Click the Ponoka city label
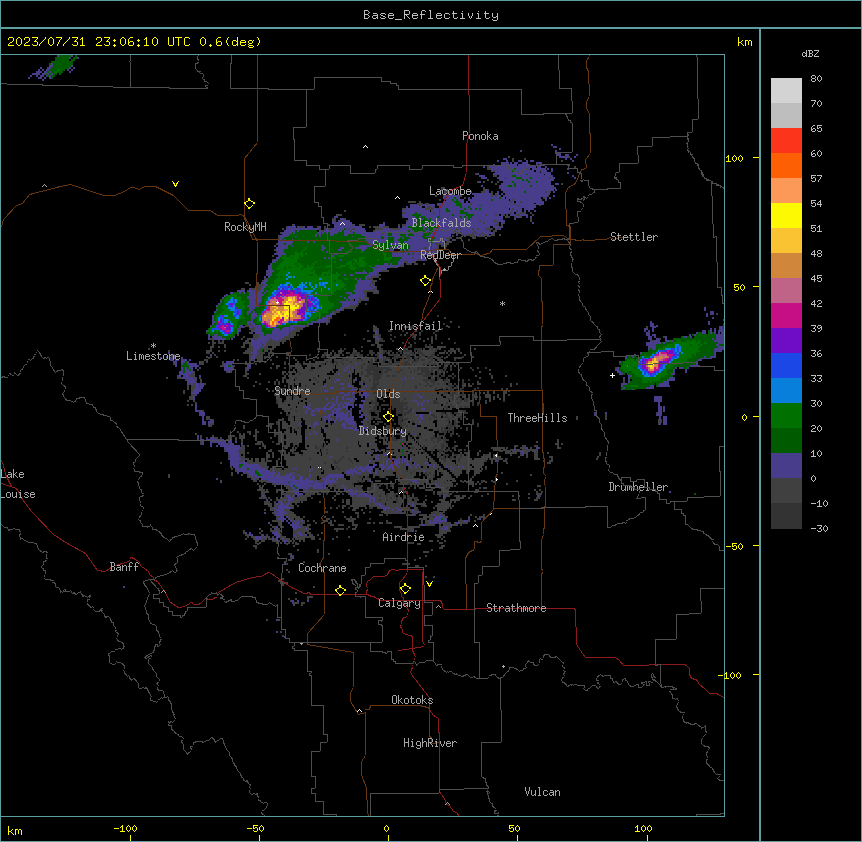 [480, 136]
